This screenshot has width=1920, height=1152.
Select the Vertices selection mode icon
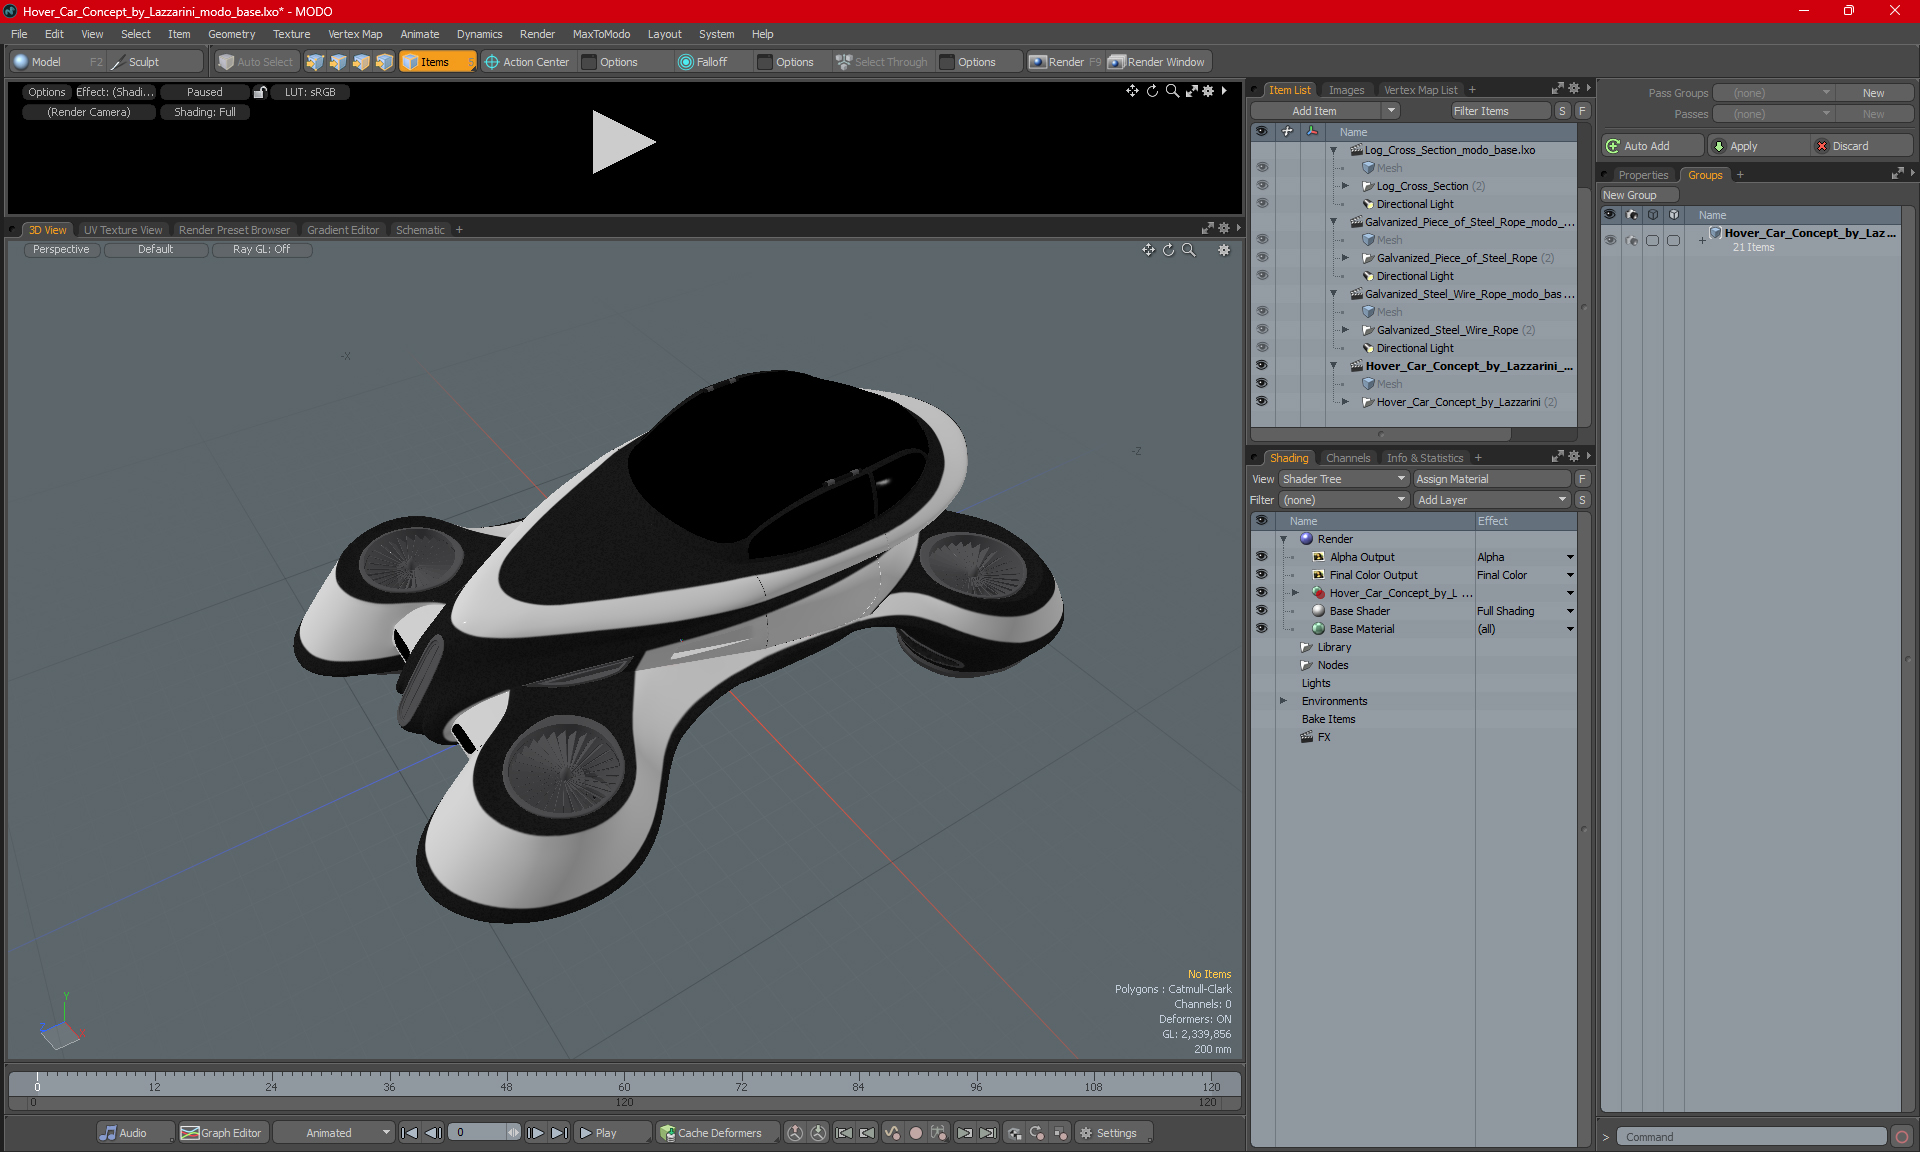coord(315,62)
